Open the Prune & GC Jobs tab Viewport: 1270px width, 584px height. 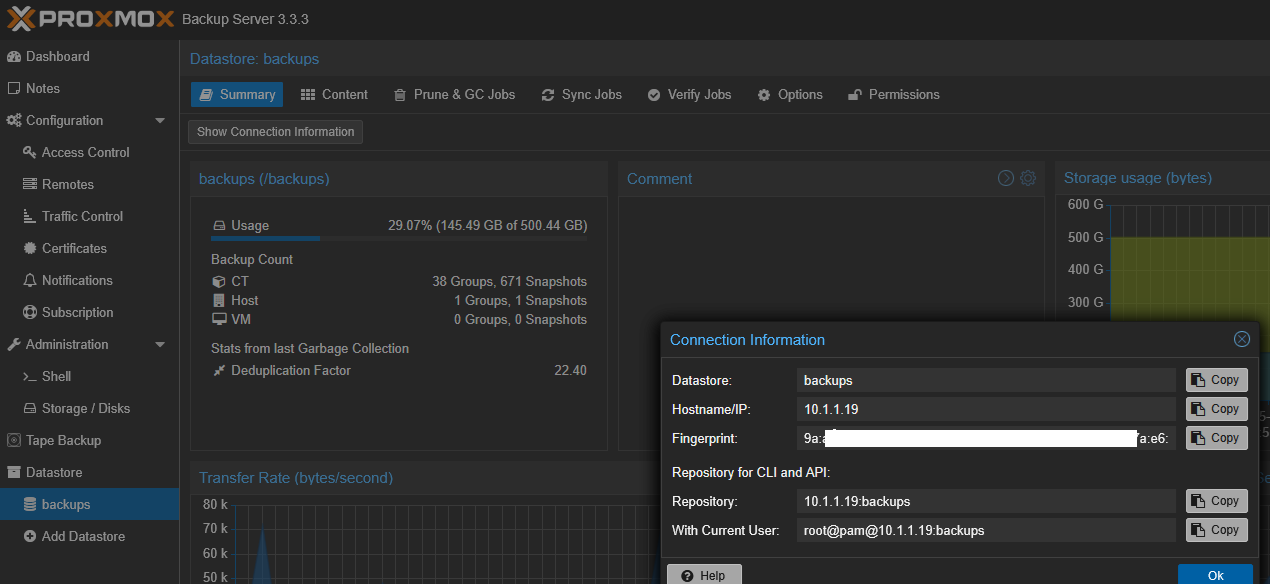(455, 94)
